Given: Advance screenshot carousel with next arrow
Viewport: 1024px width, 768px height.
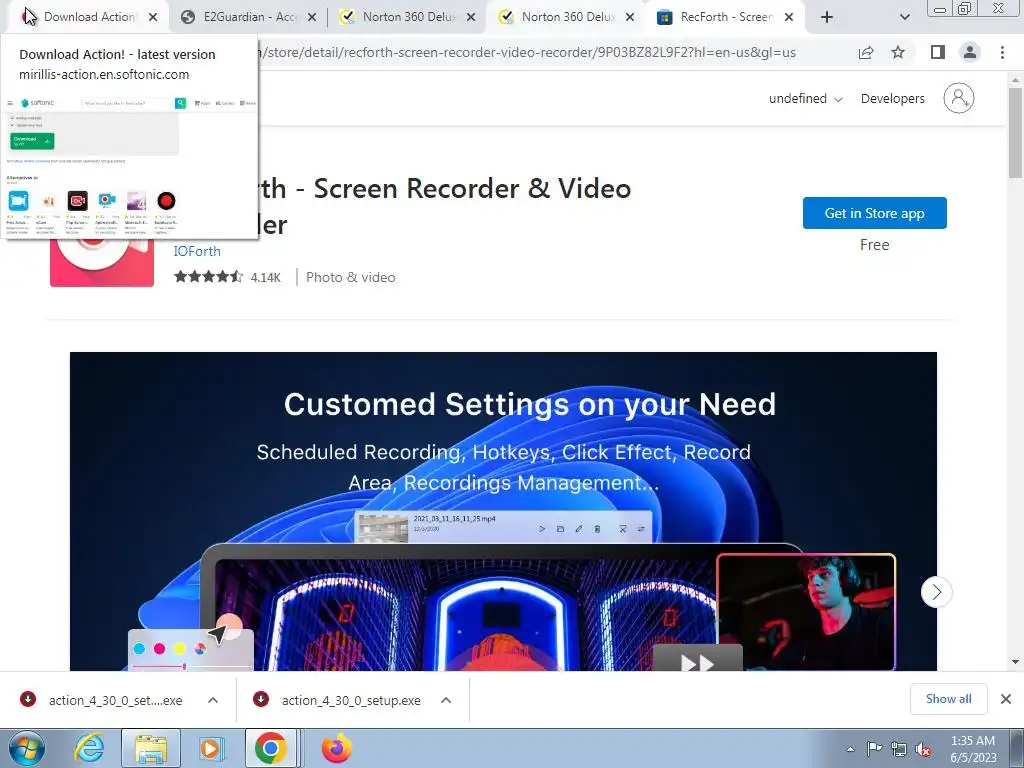Looking at the screenshot, I should coord(936,592).
